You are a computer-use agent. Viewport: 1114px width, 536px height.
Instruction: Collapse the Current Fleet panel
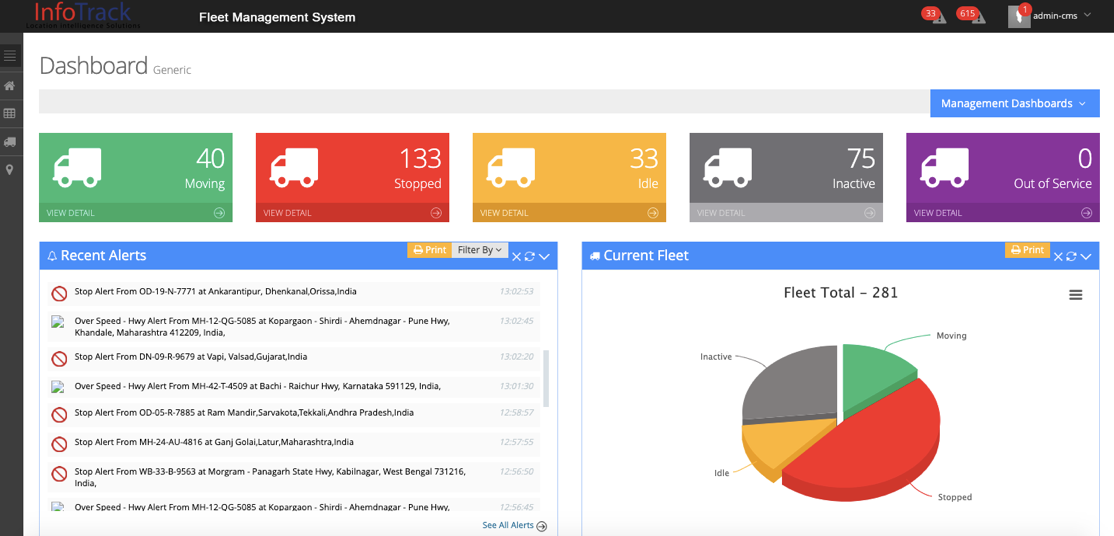point(1086,257)
